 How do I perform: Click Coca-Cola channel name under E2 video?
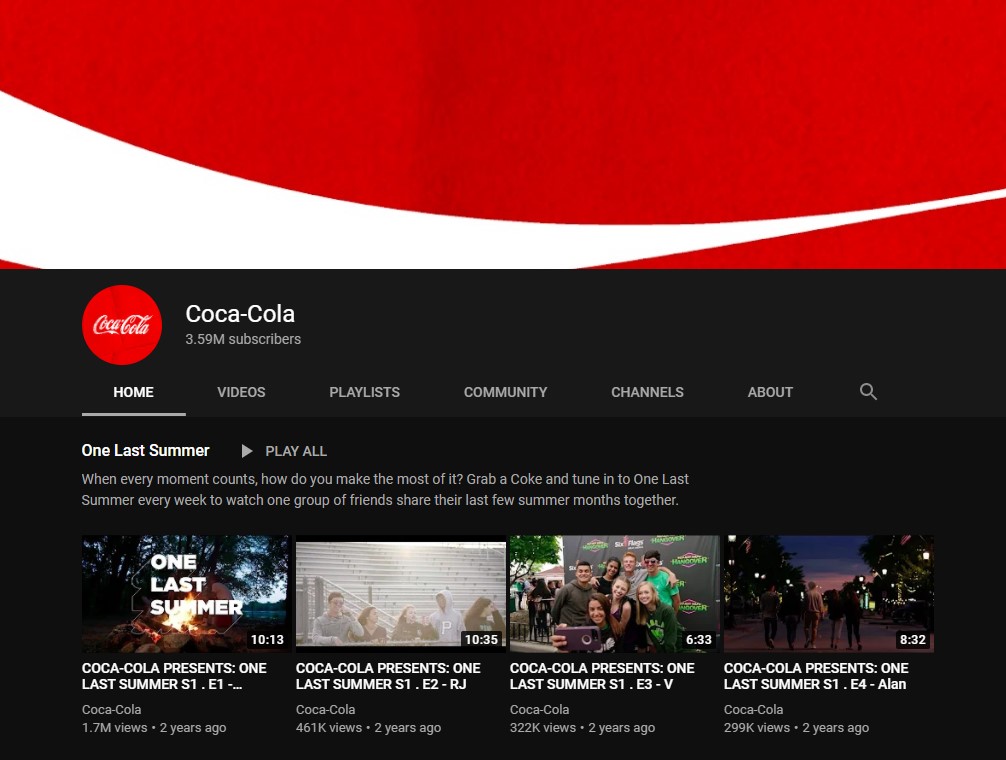tap(325, 709)
